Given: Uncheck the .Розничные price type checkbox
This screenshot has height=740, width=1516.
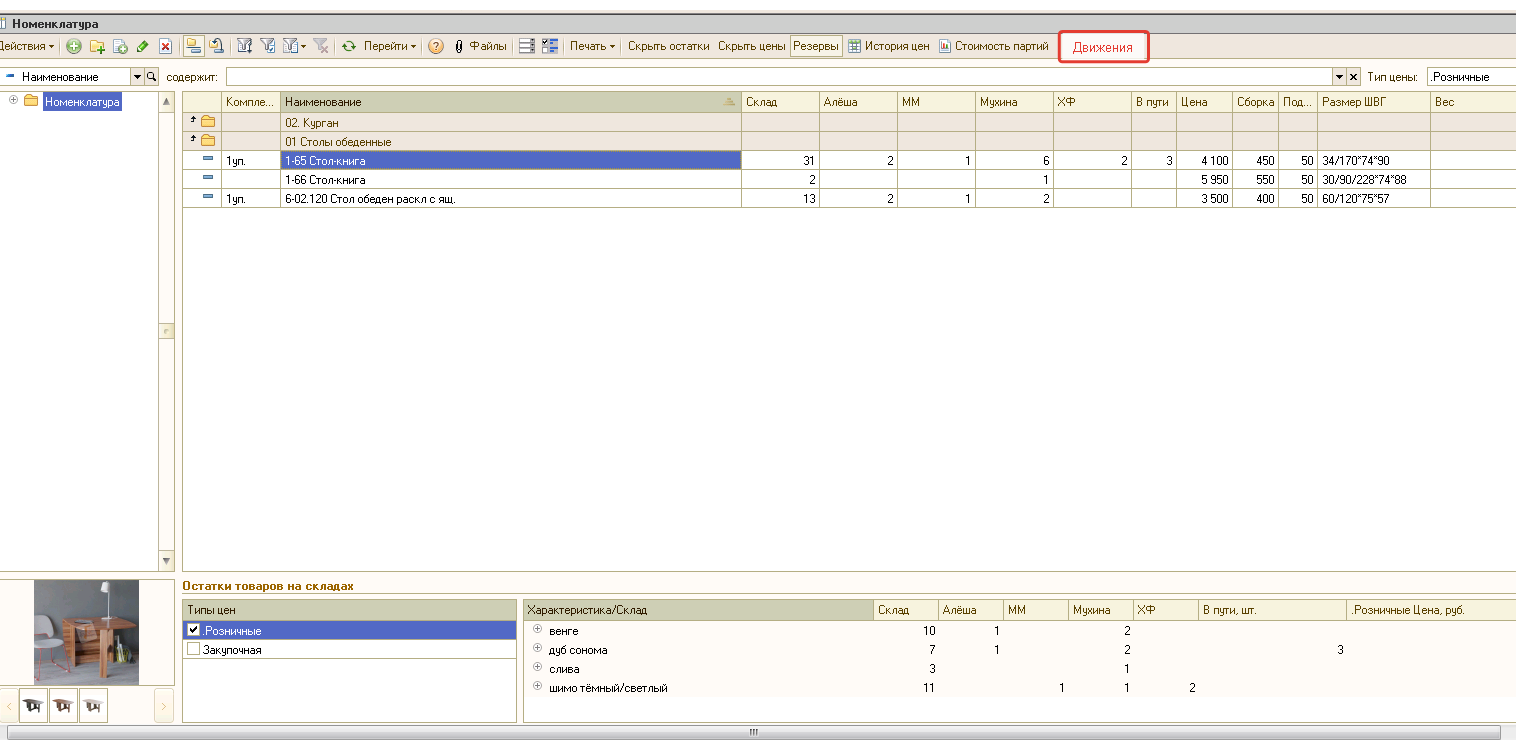Looking at the screenshot, I should pyautogui.click(x=194, y=631).
